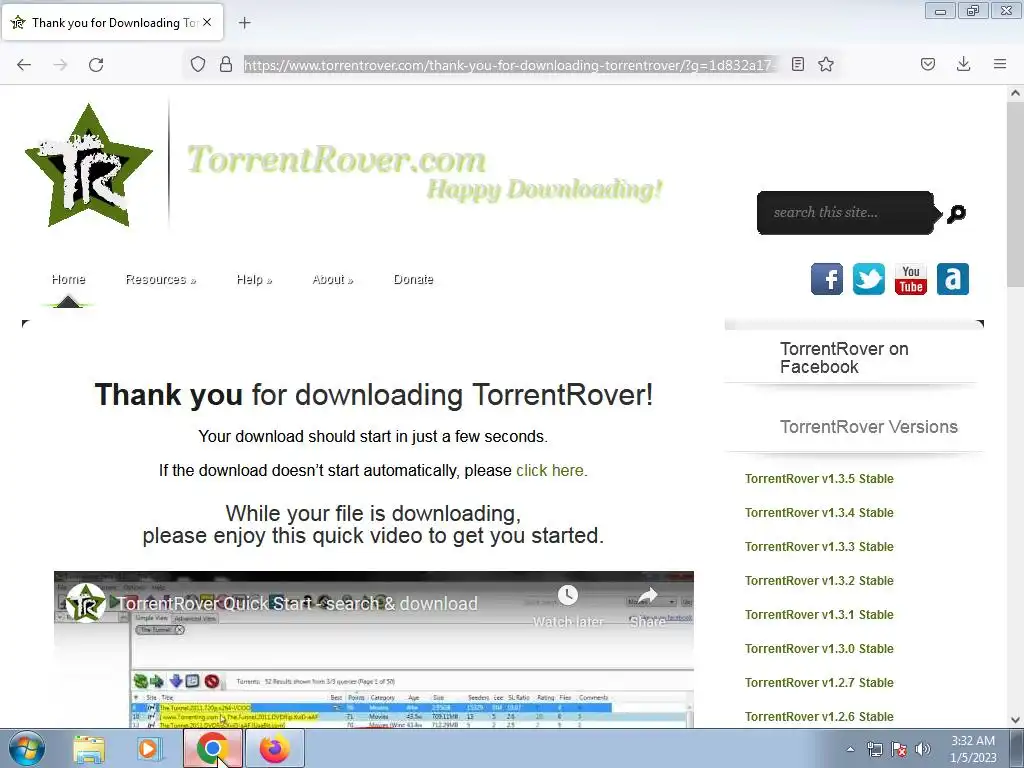
Task: Open the Donate page
Action: [x=413, y=280]
